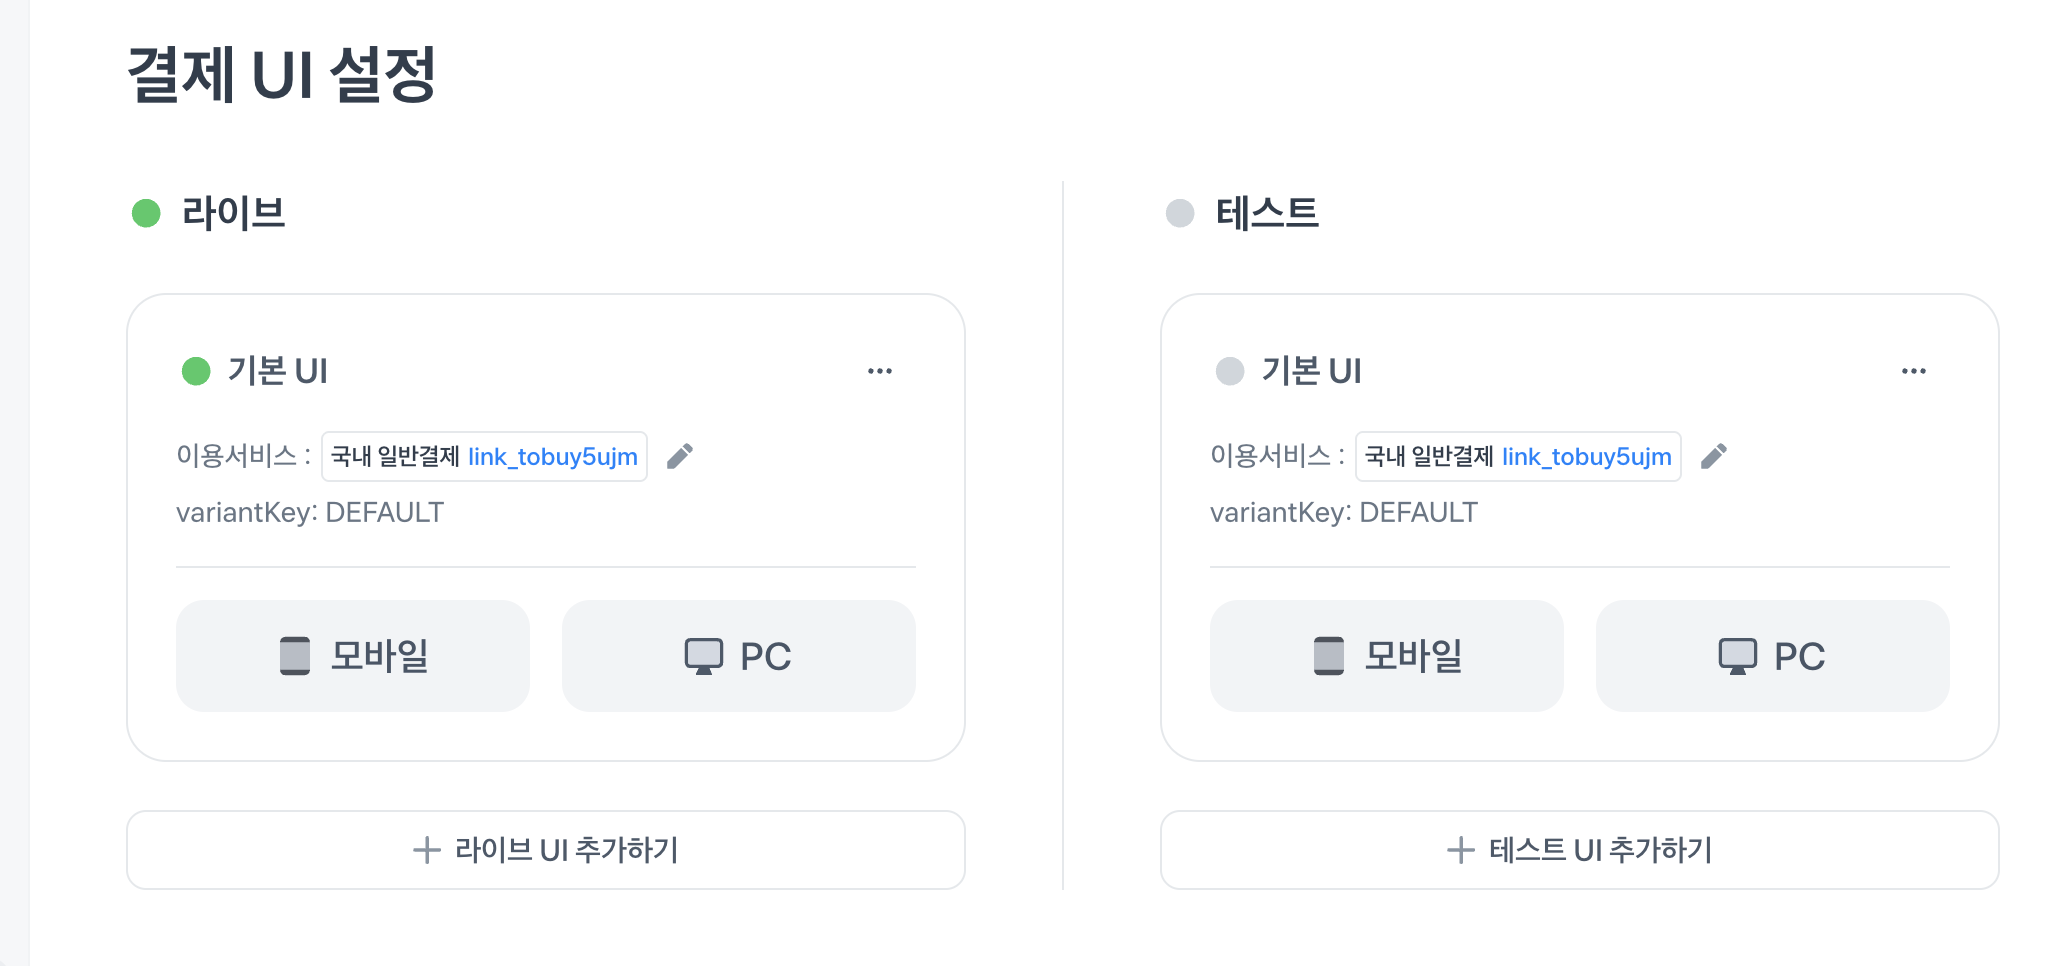This screenshot has height=966, width=2056.
Task: Open link_tobuy5ujm link in Test card
Action: (1587, 457)
